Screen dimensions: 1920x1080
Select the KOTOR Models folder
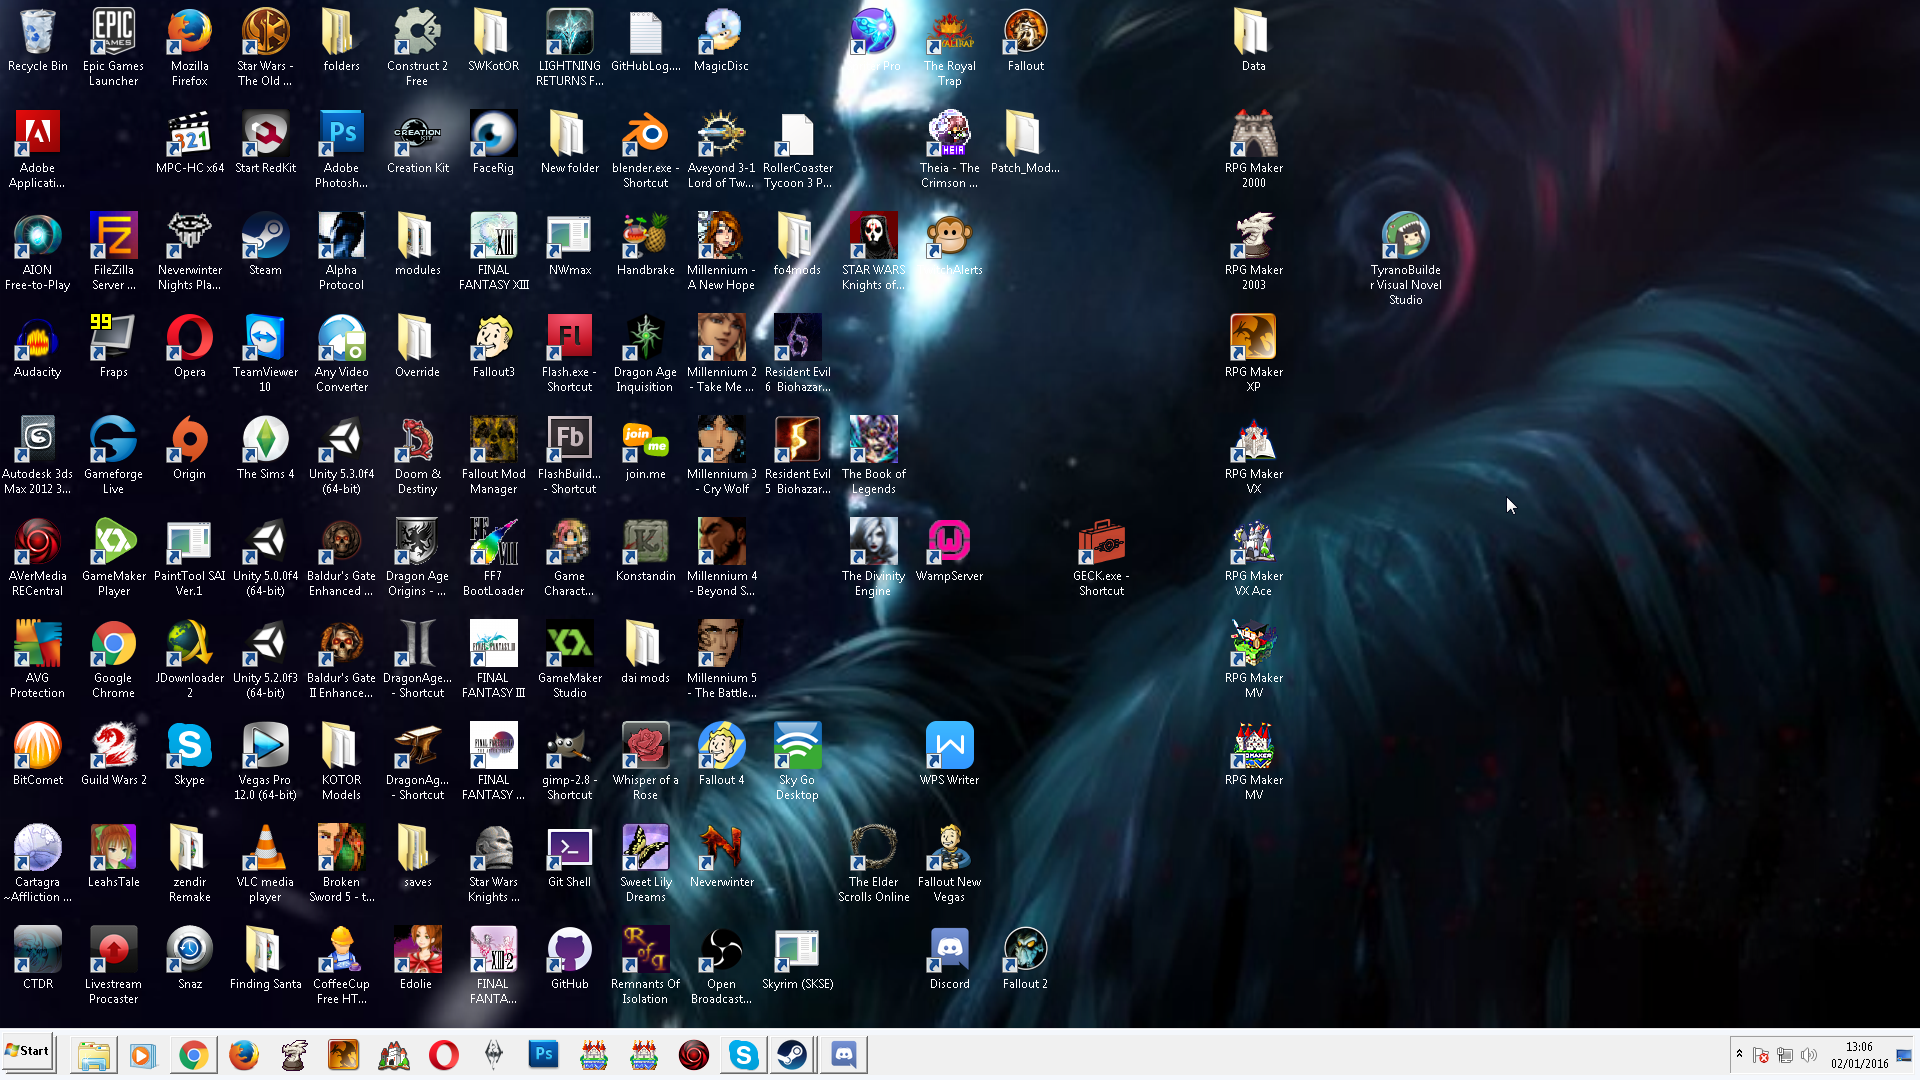(341, 762)
